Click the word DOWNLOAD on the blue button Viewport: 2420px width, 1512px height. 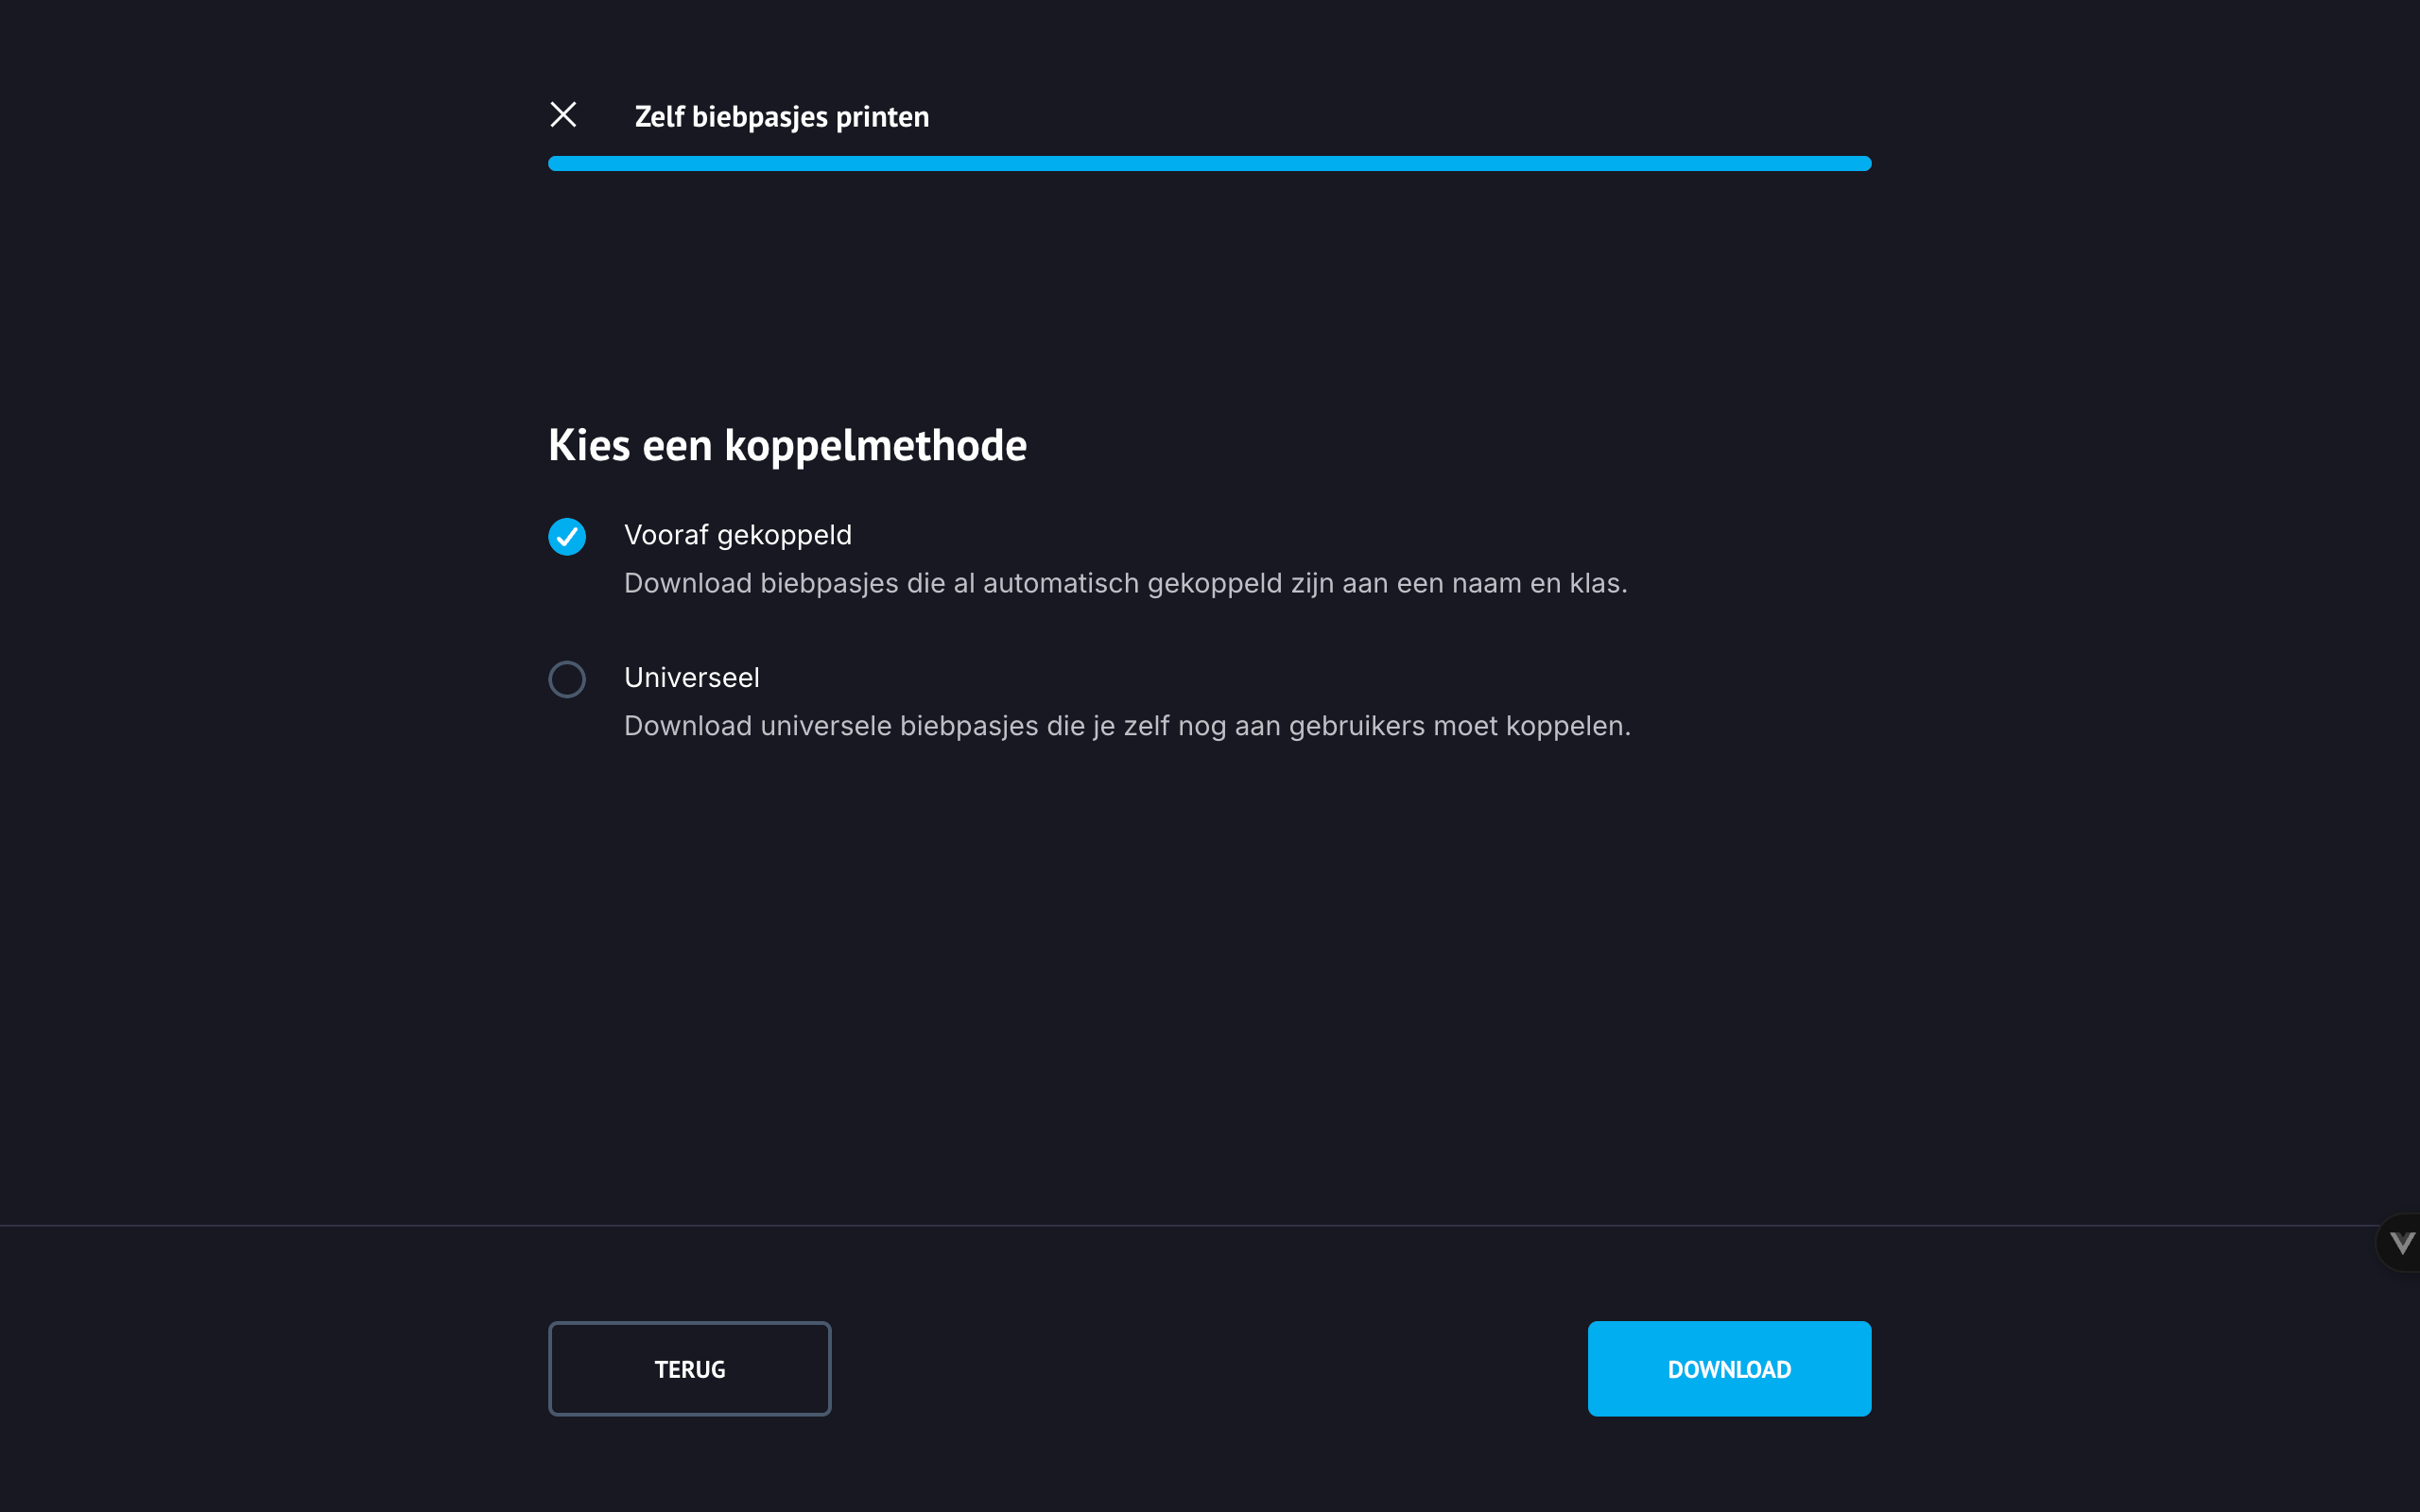pyautogui.click(x=1729, y=1369)
